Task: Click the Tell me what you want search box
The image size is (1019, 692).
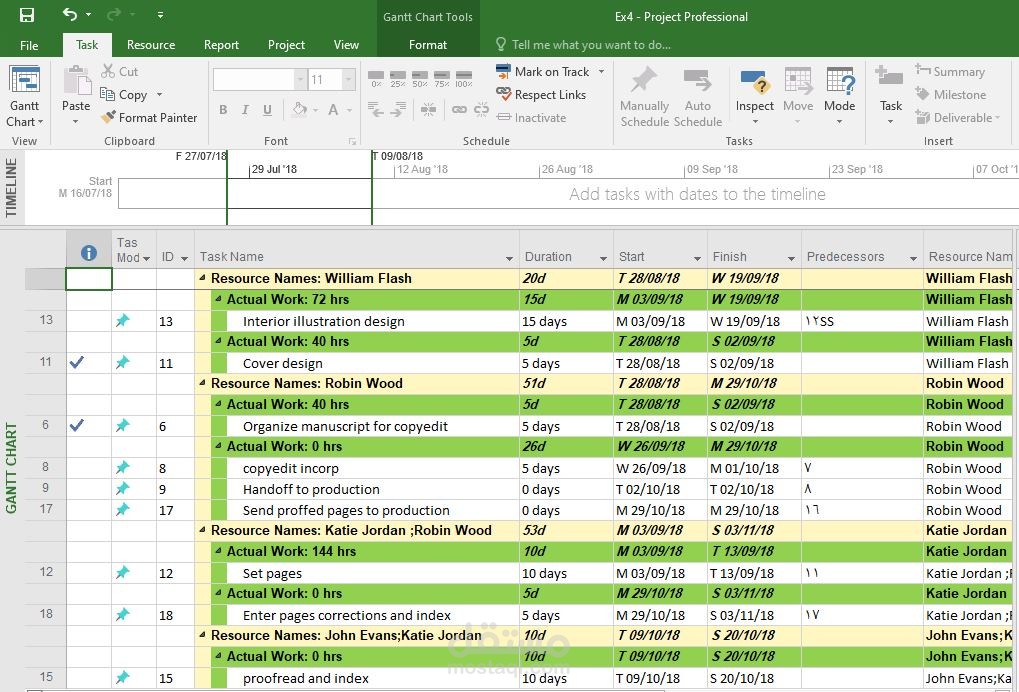Action: (x=590, y=45)
